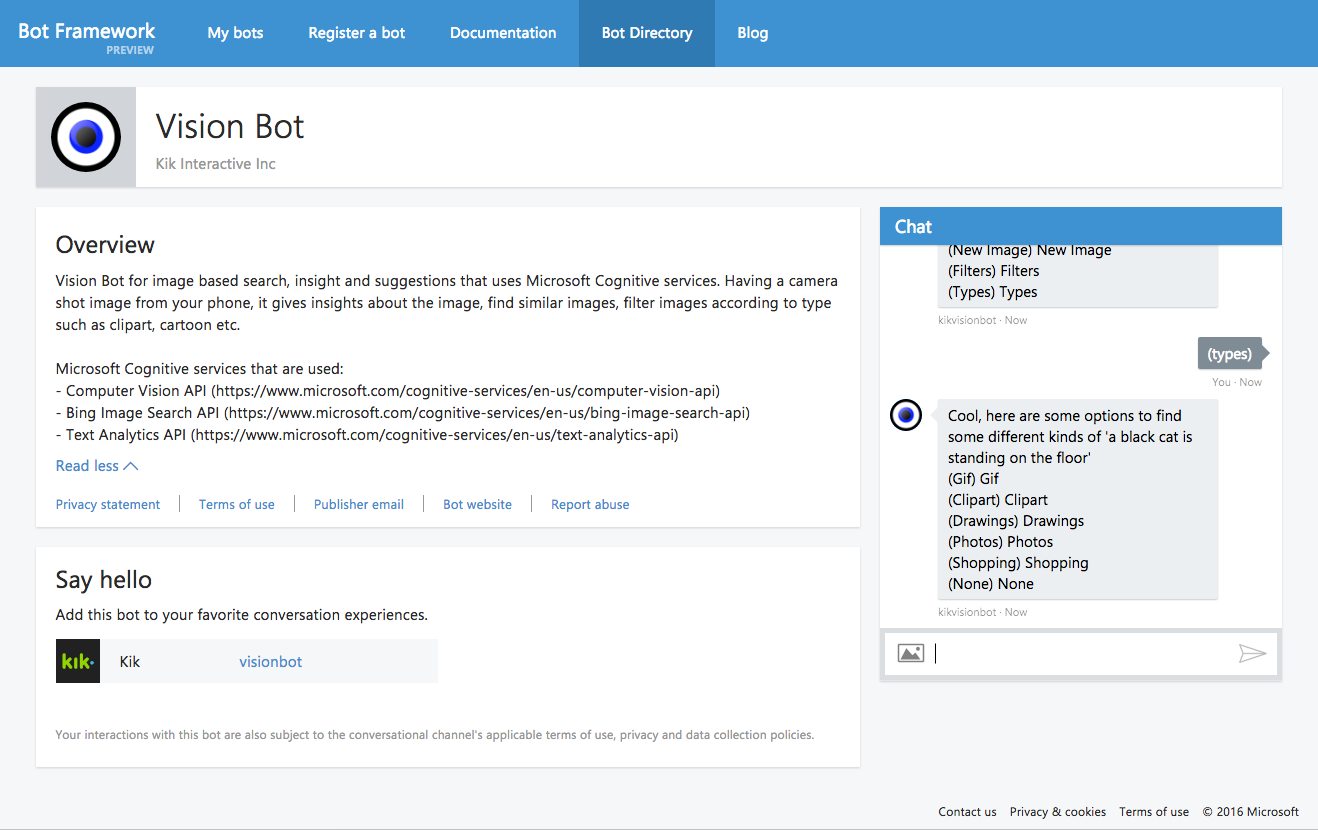This screenshot has width=1318, height=830.
Task: Open Privacy & cookies in footer
Action: coord(1058,812)
